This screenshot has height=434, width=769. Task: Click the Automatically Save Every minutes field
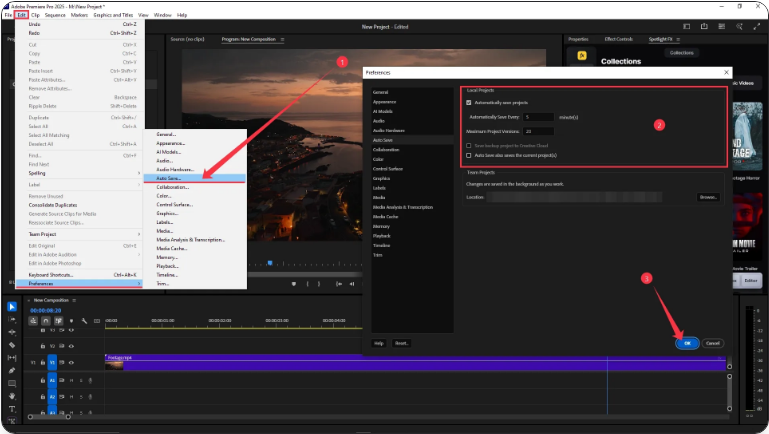point(538,117)
